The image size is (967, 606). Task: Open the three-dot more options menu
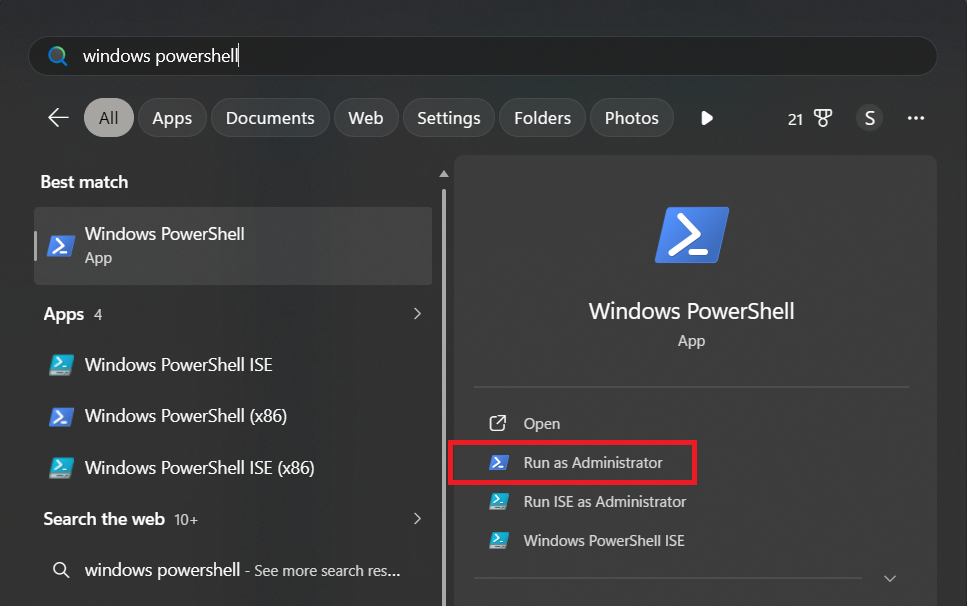[916, 118]
